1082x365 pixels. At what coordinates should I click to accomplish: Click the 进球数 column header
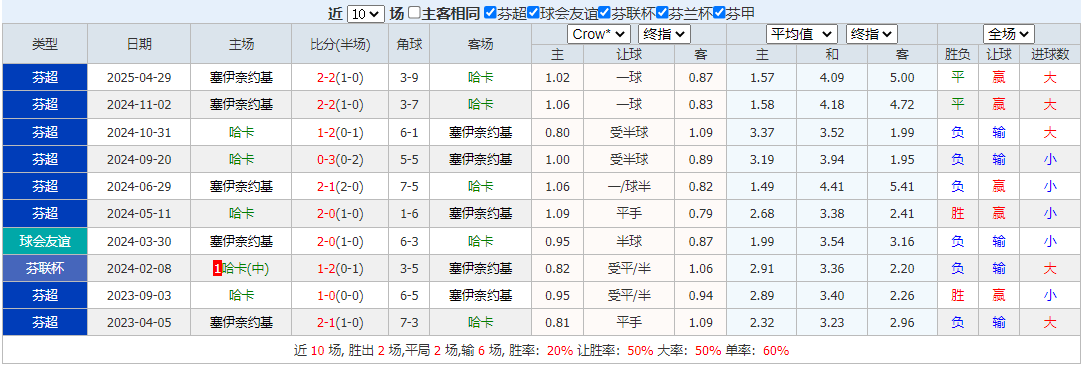(x=1050, y=55)
